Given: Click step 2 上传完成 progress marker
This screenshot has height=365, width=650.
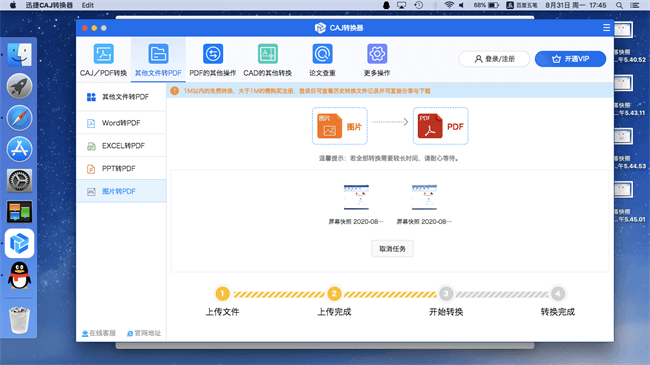Looking at the screenshot, I should tap(334, 294).
